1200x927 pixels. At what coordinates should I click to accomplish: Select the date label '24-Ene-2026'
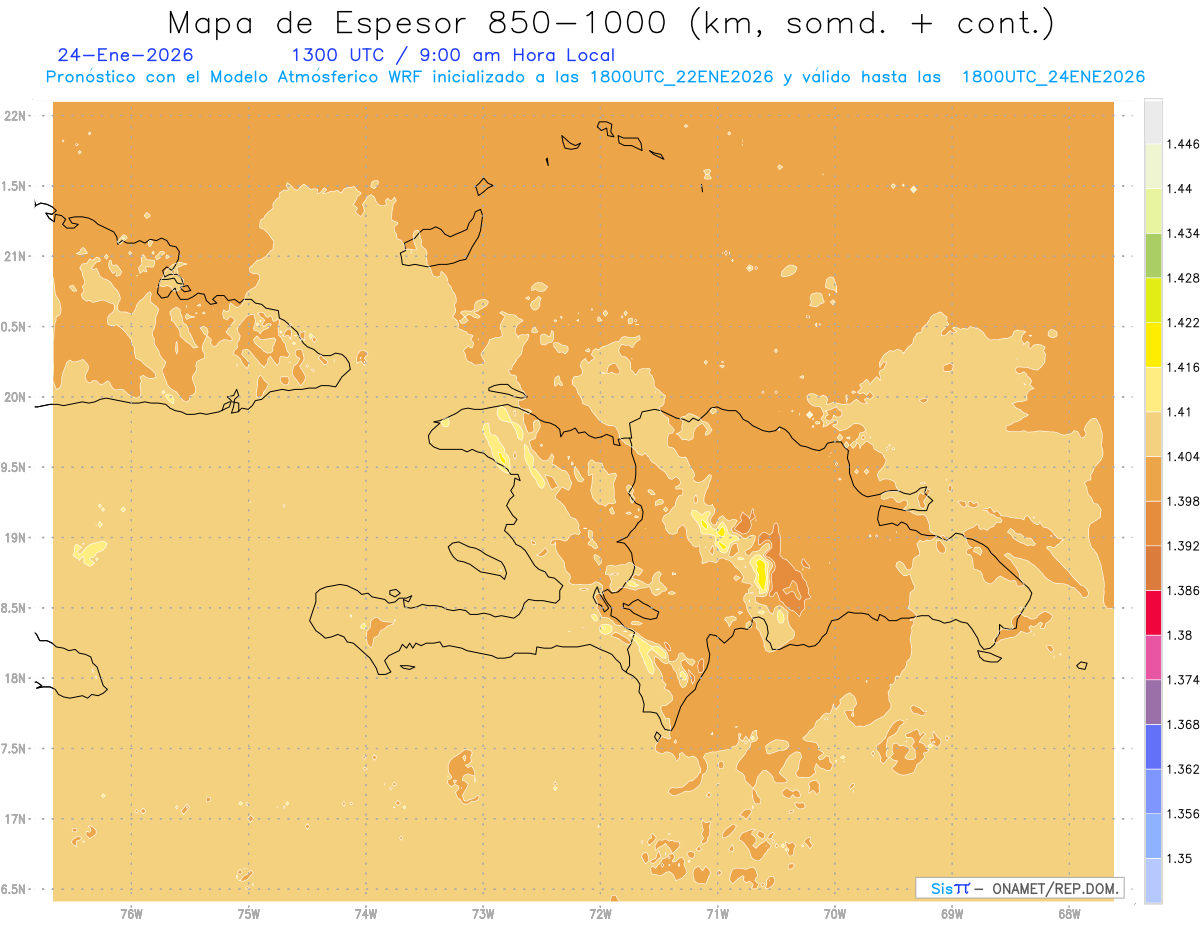[126, 56]
